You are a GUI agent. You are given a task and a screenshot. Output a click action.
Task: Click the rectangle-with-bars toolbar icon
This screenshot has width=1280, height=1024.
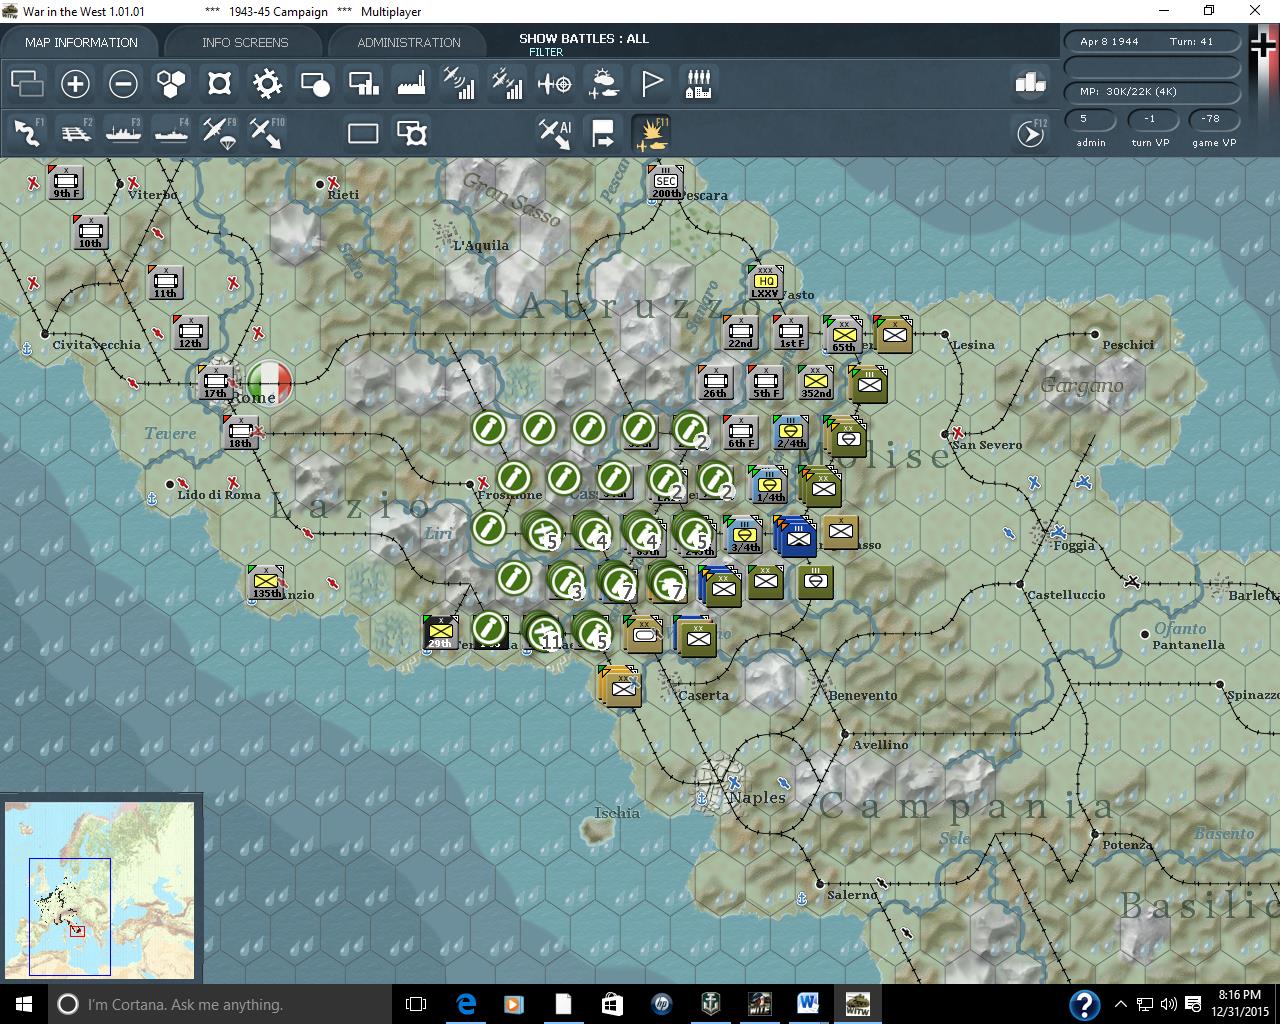(x=363, y=84)
